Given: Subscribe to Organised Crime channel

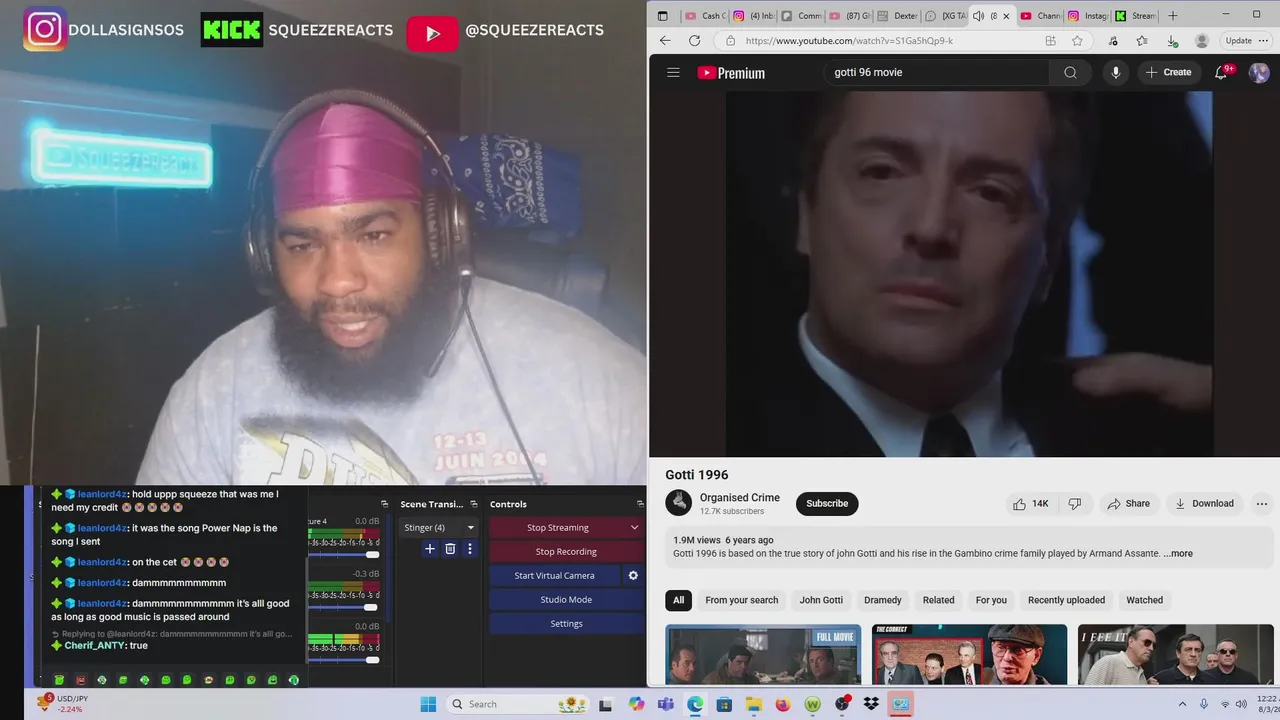Looking at the screenshot, I should click(x=827, y=504).
